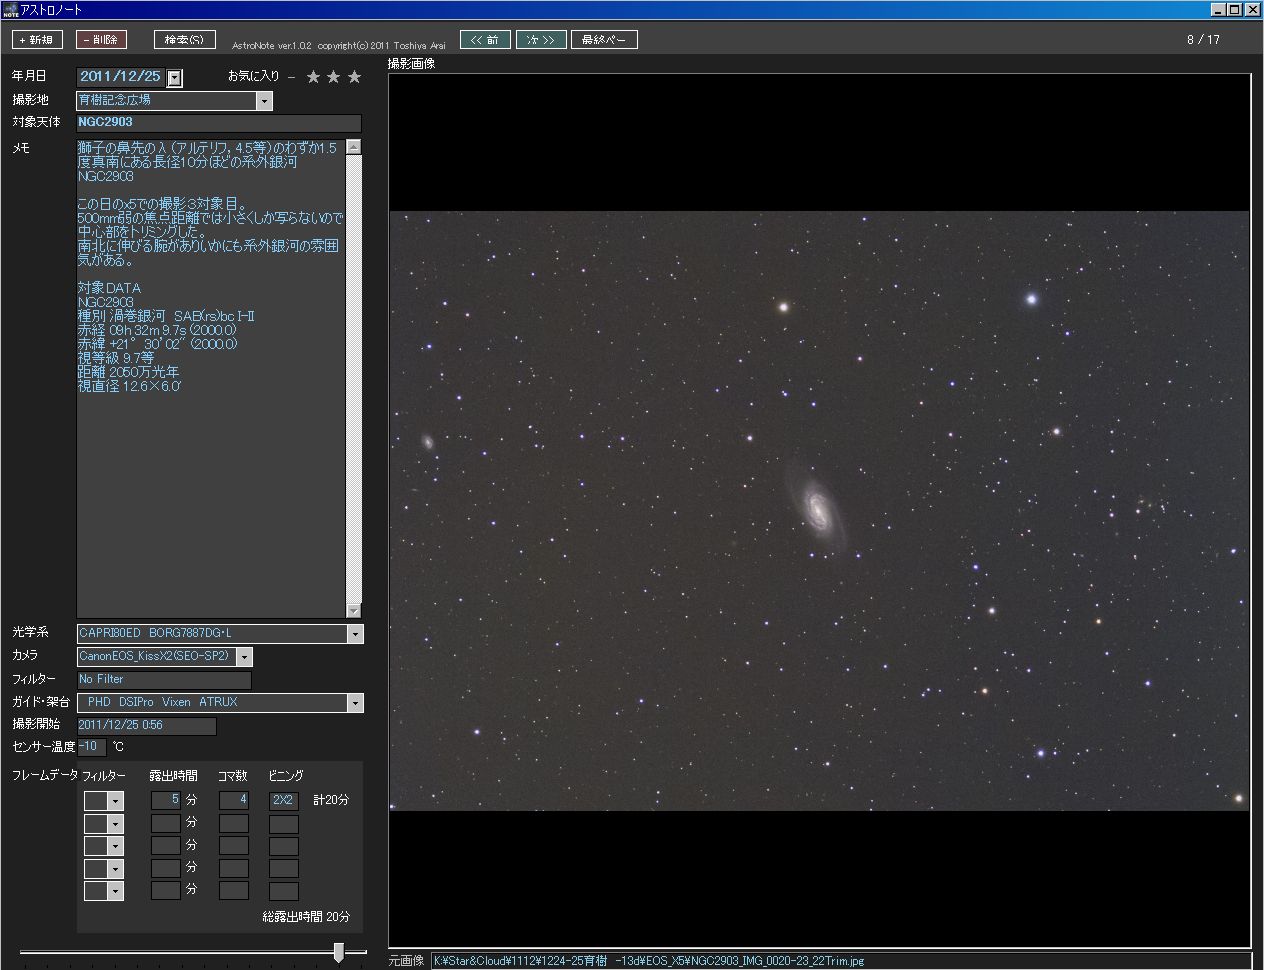Image resolution: width=1264 pixels, height=970 pixels.
Task: Open the カメラ camera dropdown
Action: point(244,657)
